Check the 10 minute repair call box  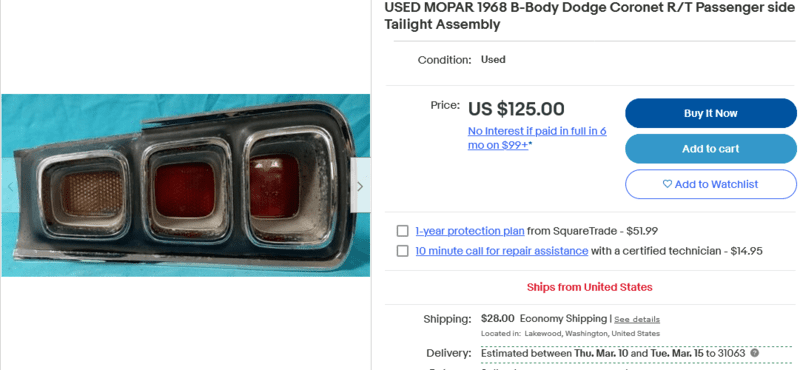[403, 251]
